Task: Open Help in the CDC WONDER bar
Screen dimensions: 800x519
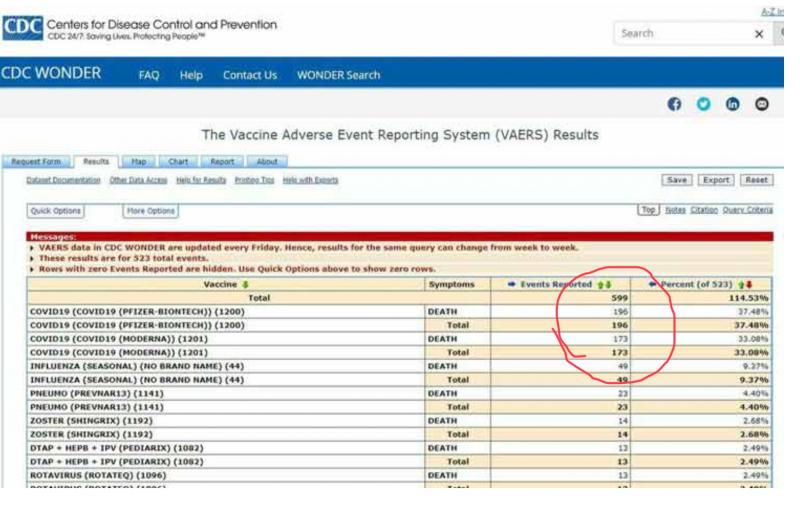Action: point(191,75)
